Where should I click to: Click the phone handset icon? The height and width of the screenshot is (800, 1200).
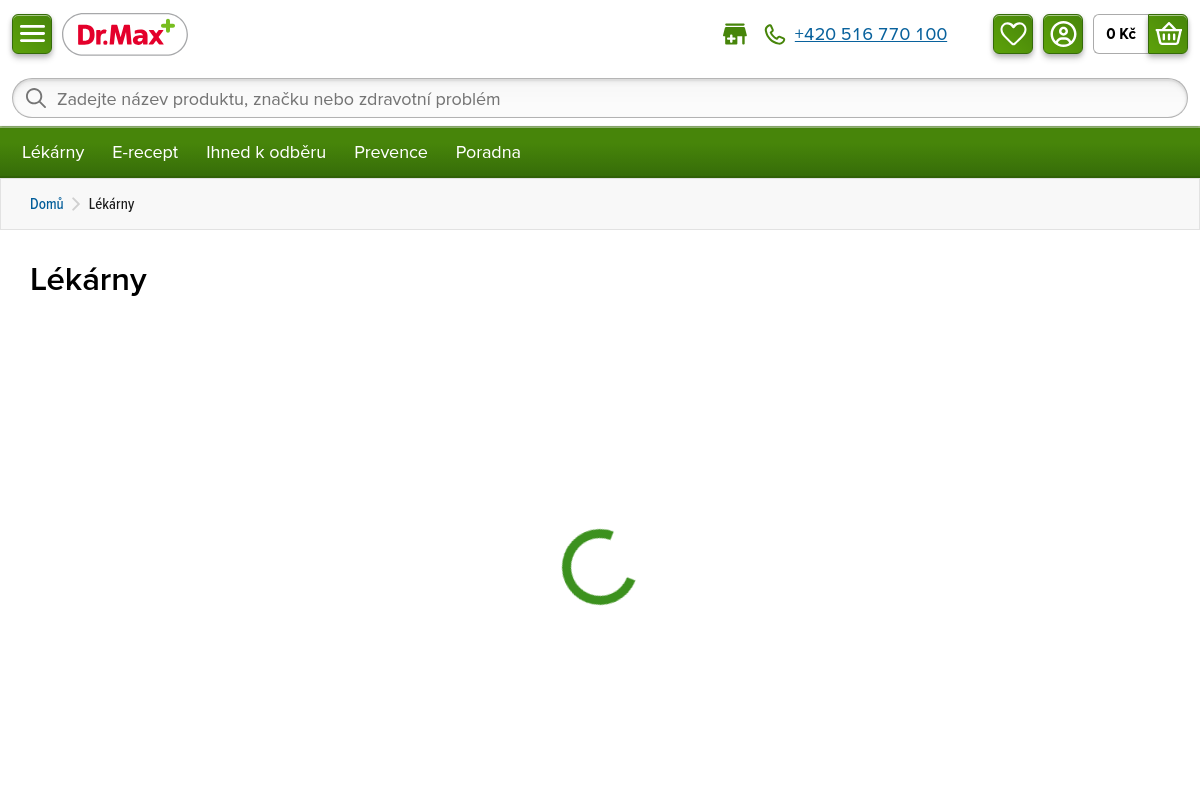coord(775,34)
